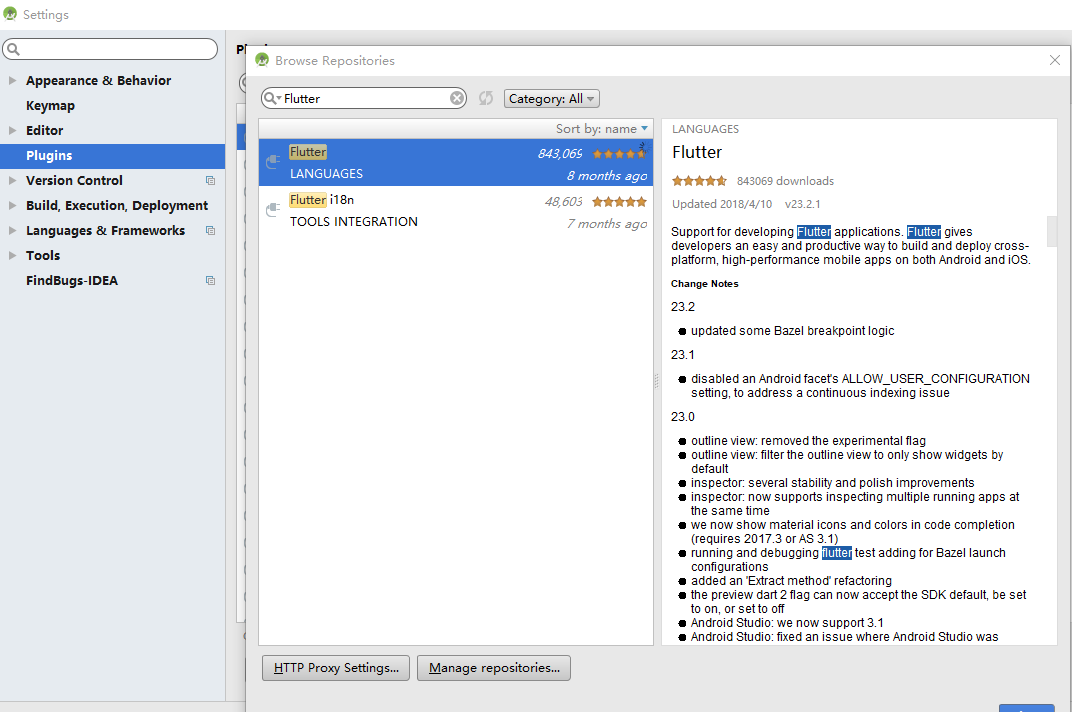The height and width of the screenshot is (712, 1072).
Task: Select the Flutter i18n plugin row
Action: (456, 210)
